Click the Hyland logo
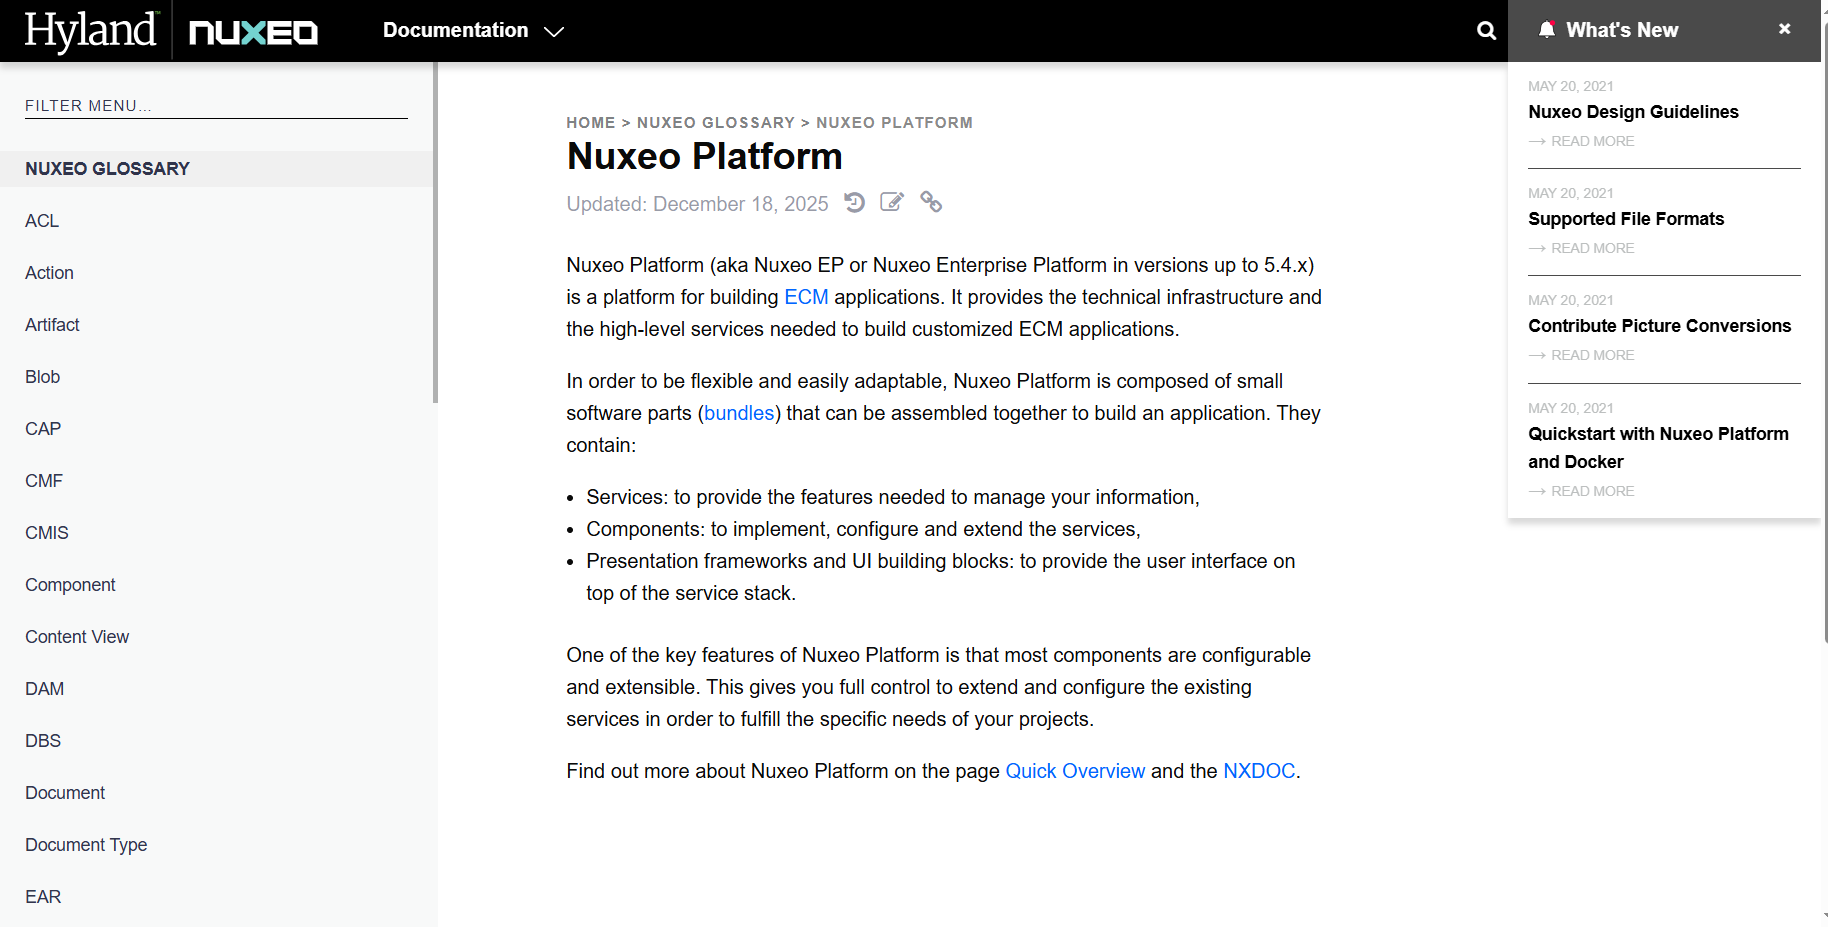The height and width of the screenshot is (927, 1828). [x=91, y=30]
